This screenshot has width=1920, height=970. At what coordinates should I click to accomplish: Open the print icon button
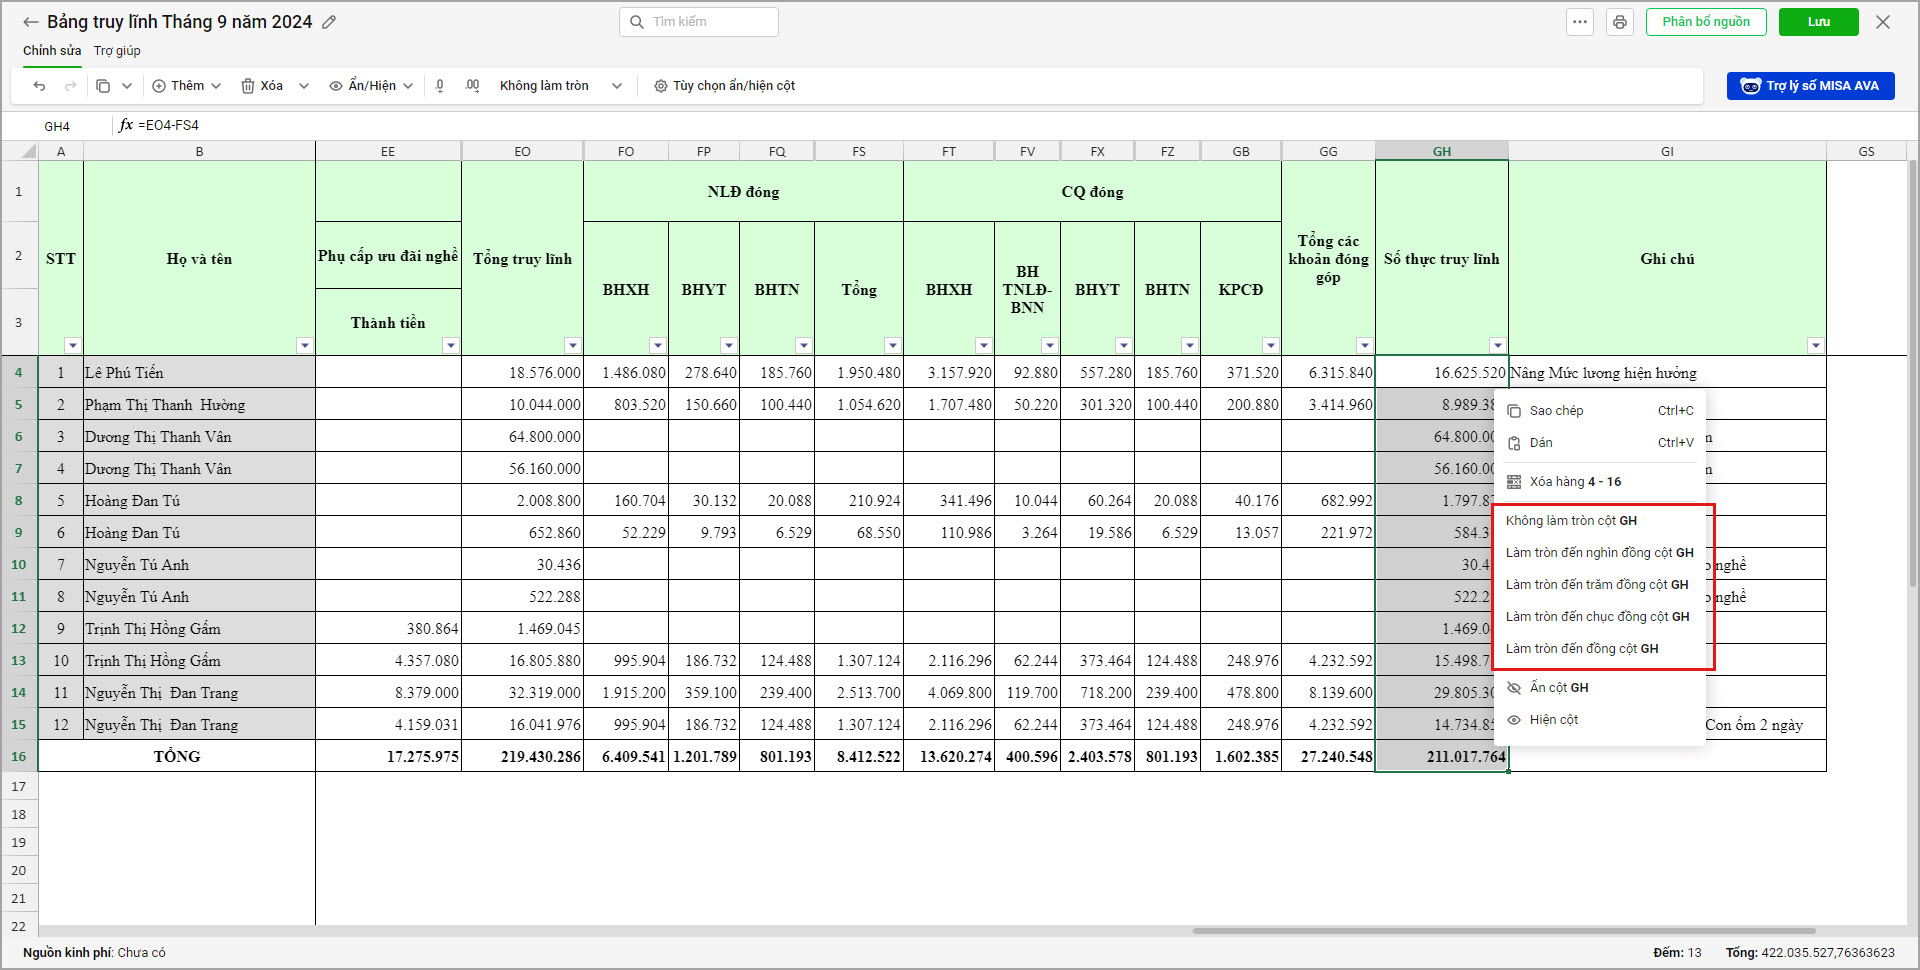coord(1620,22)
